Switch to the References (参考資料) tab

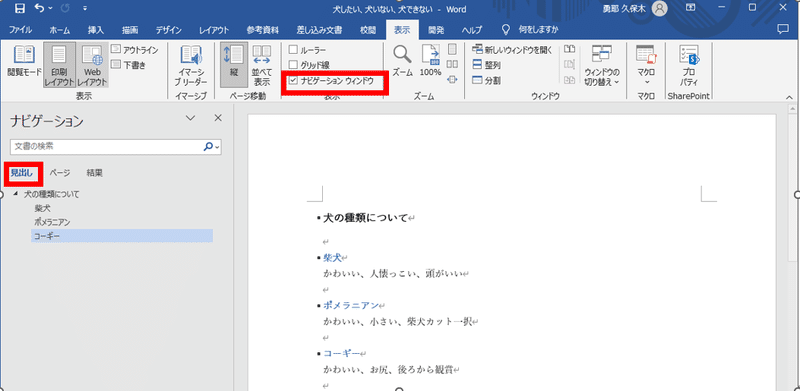point(263,30)
